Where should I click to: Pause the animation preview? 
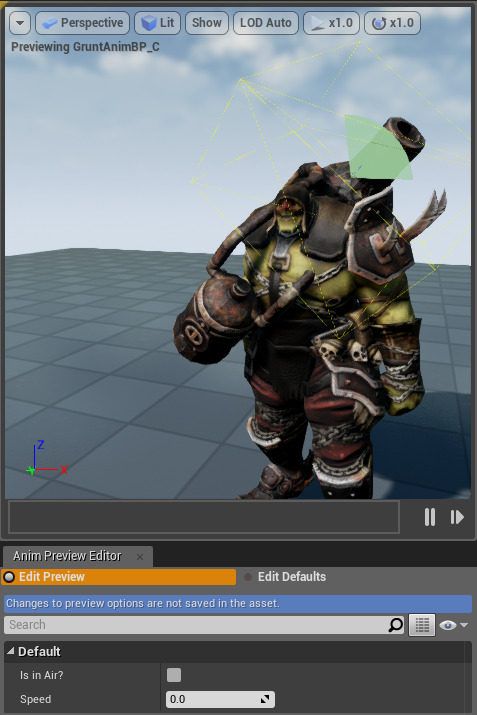(430, 517)
